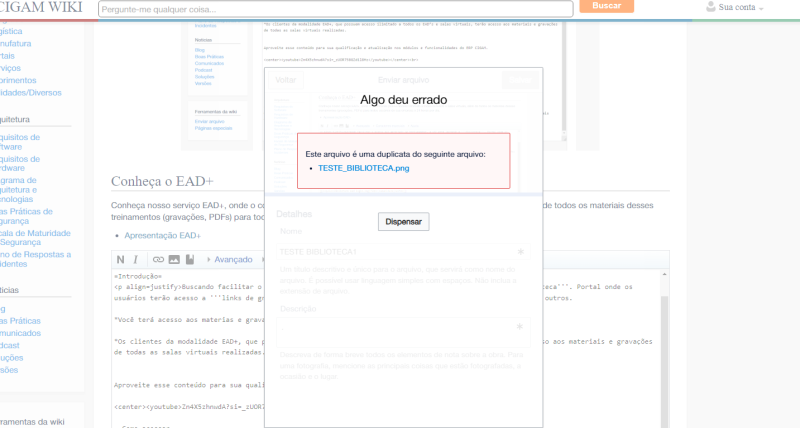Insert a hyperlink via chain icon
The width and height of the screenshot is (800, 428).
pyautogui.click(x=158, y=260)
